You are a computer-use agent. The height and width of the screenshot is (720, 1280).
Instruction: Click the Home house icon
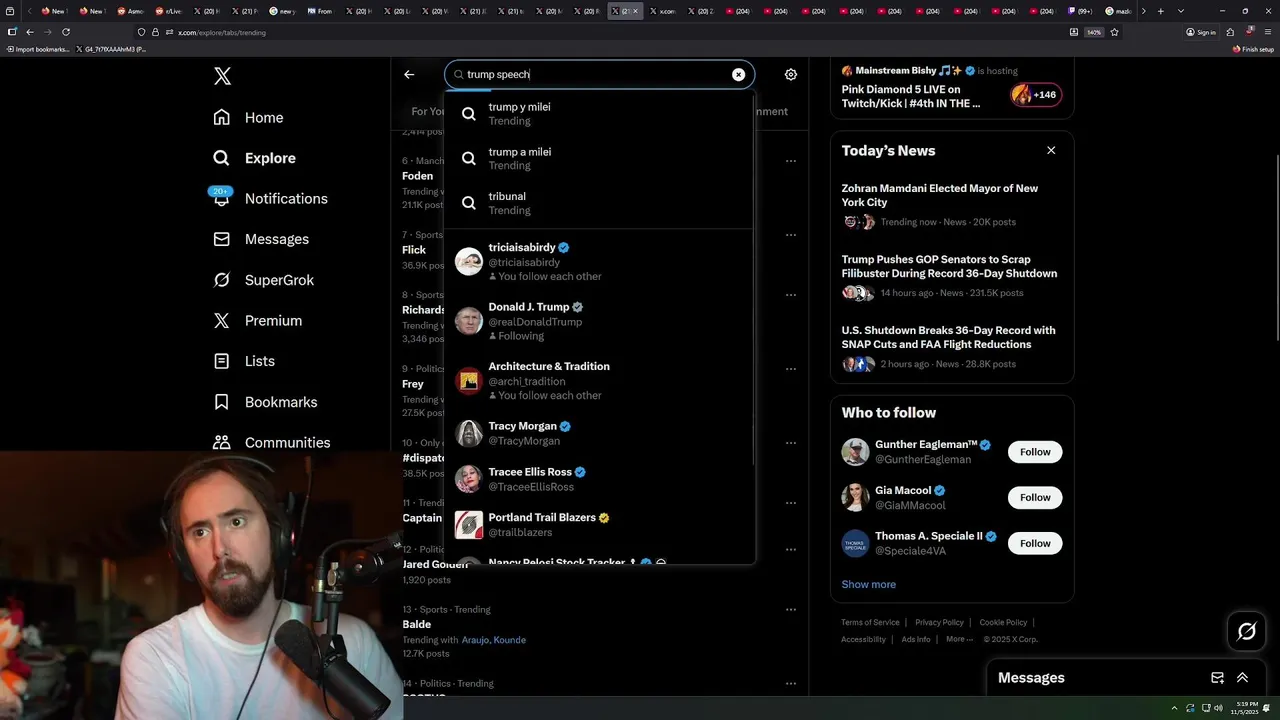pos(222,117)
